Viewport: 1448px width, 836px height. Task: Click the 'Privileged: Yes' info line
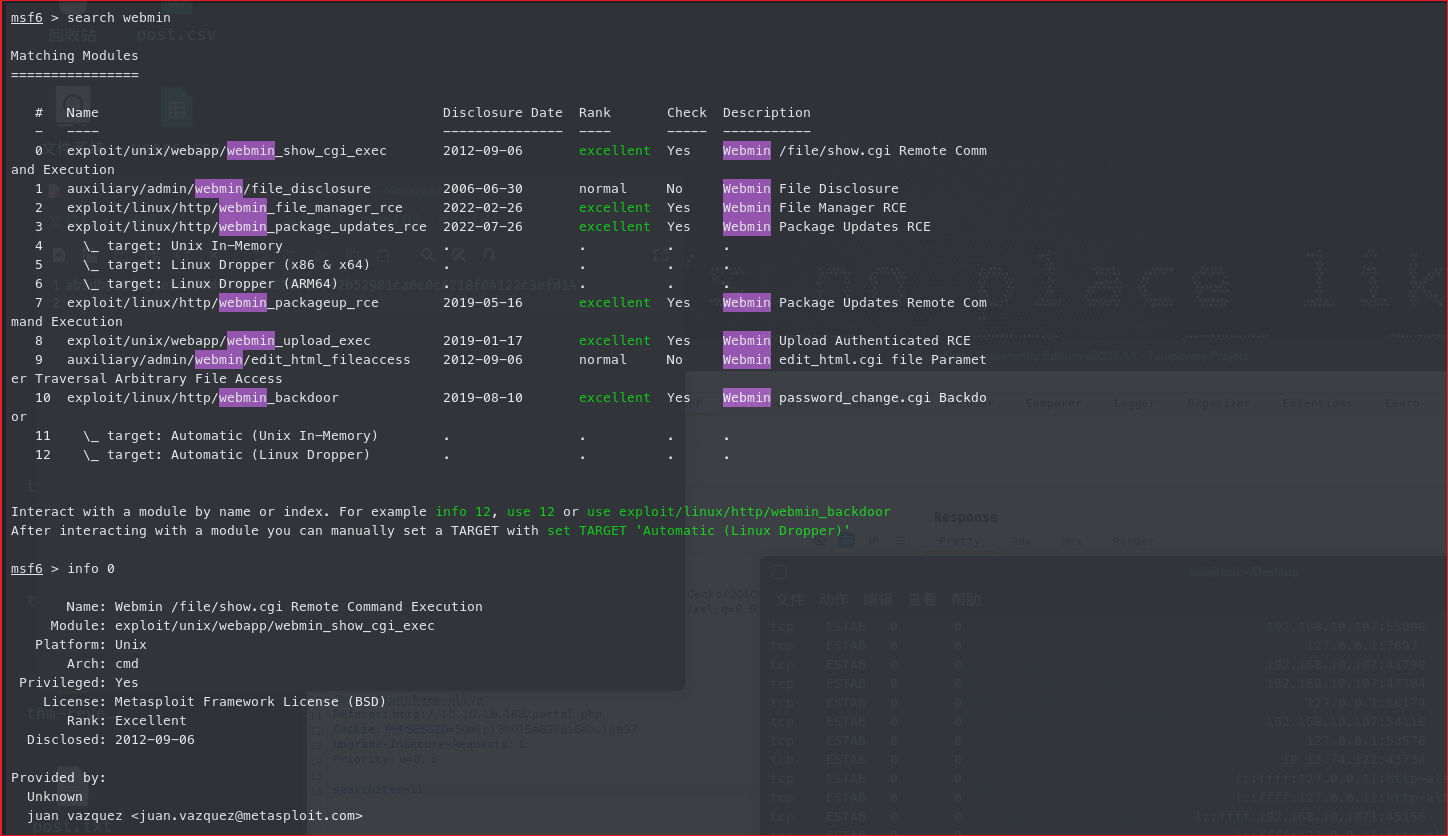[x=79, y=682]
